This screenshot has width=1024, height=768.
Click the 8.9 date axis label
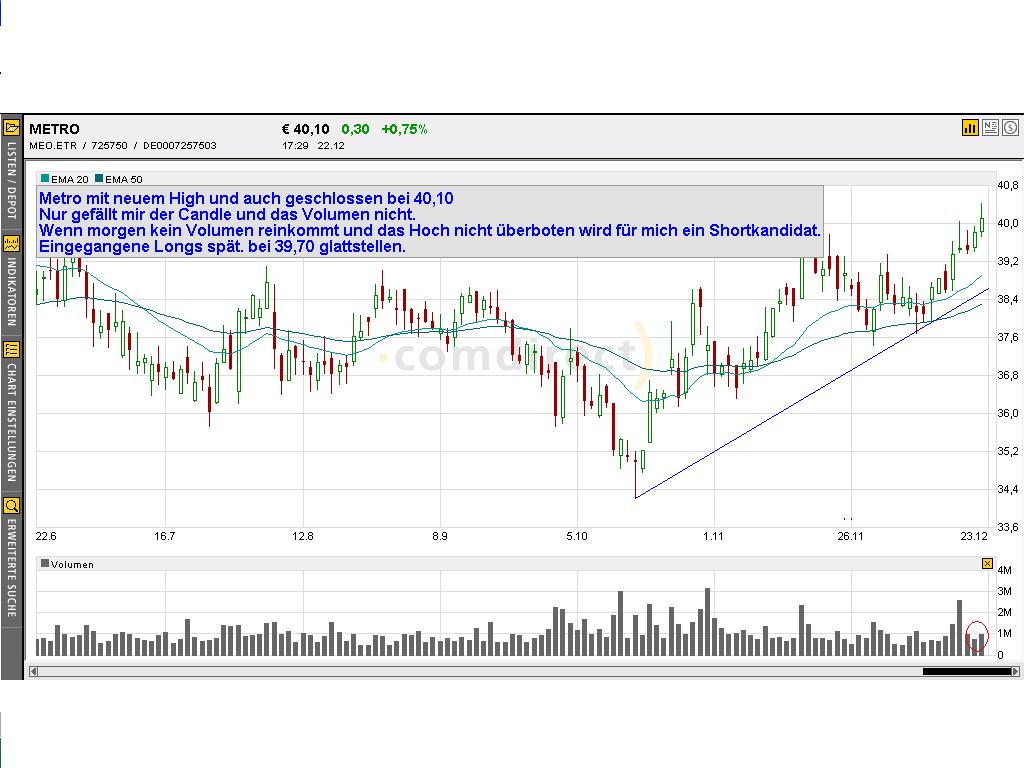tap(440, 536)
